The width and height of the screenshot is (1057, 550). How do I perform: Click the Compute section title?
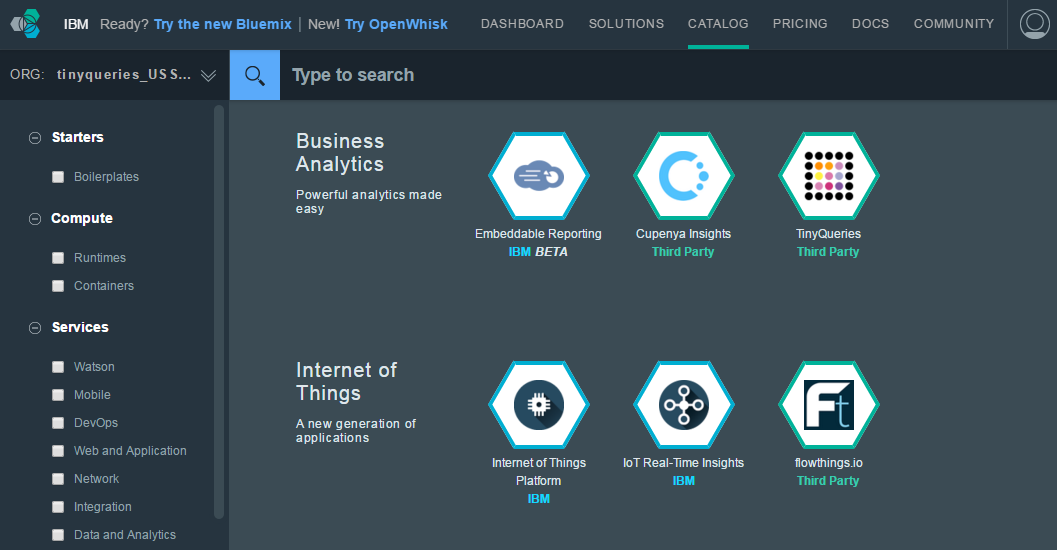[82, 218]
